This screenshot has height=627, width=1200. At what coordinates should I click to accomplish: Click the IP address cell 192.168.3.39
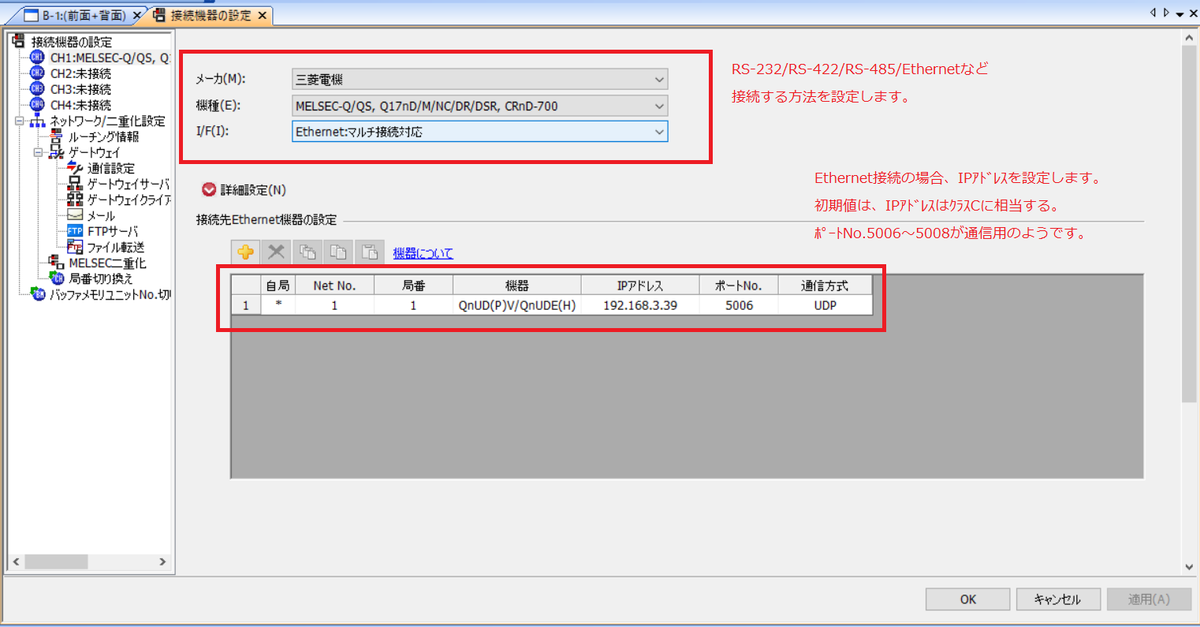640,305
